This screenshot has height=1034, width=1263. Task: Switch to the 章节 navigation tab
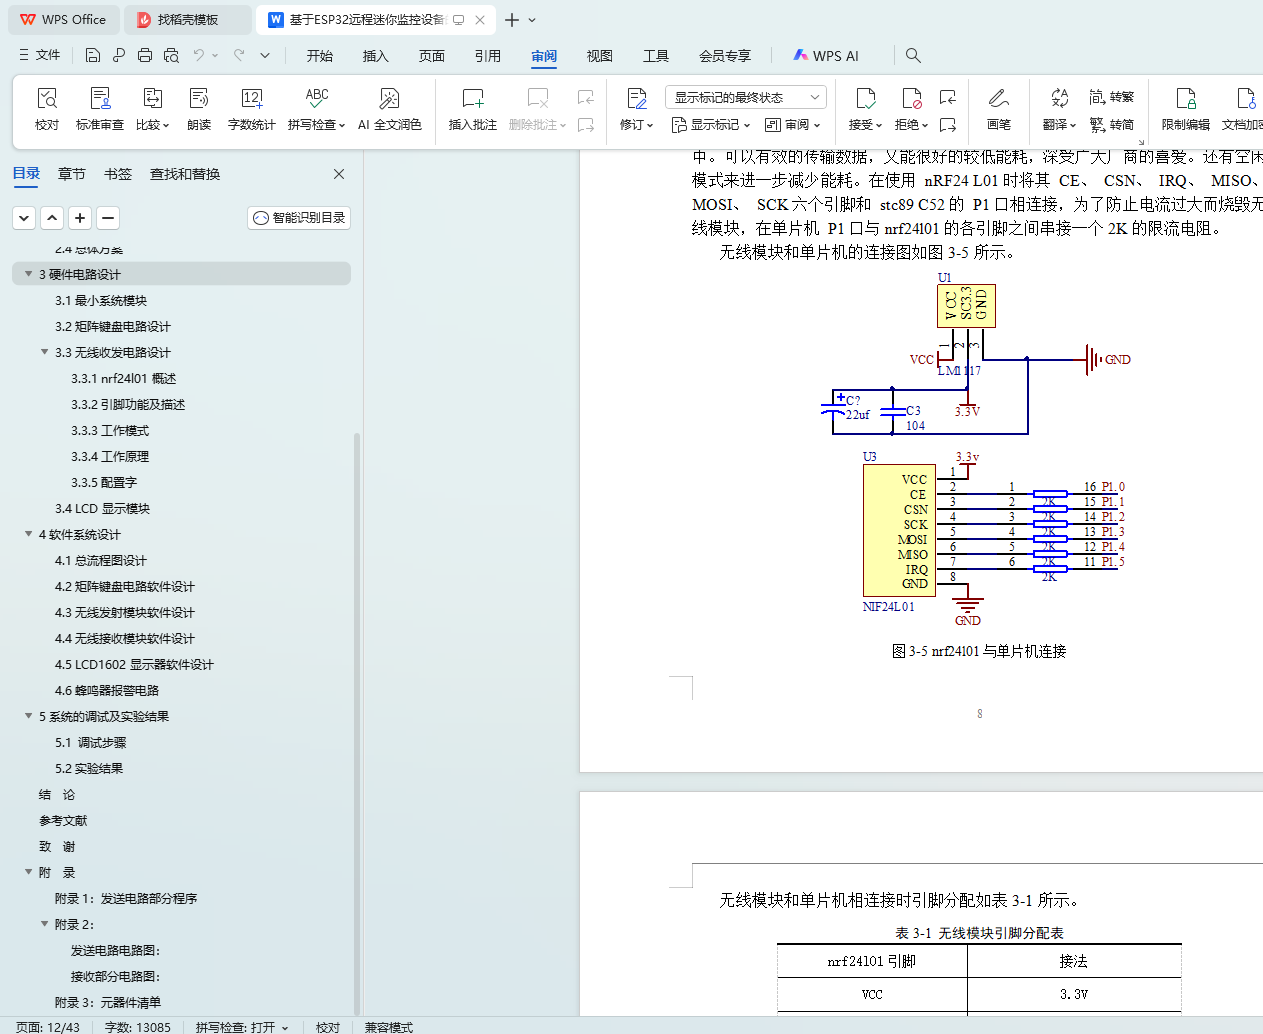tap(72, 174)
